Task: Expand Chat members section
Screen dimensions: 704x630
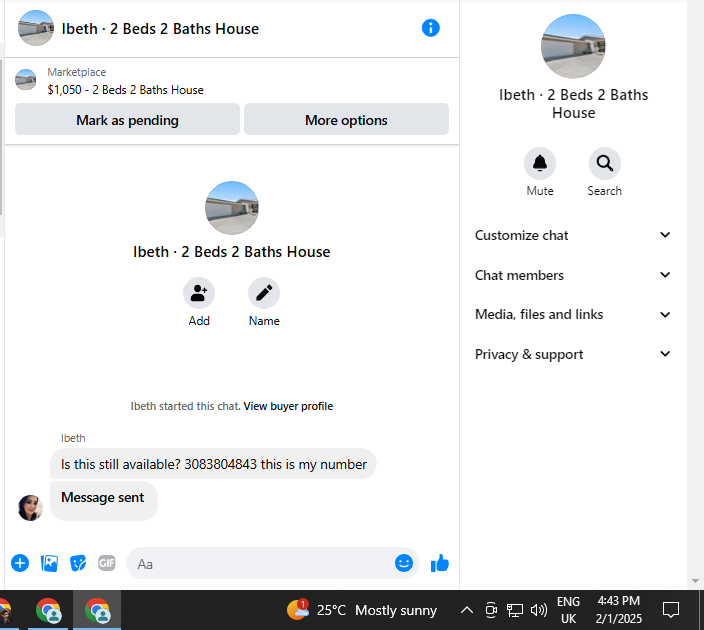Action: click(x=573, y=275)
